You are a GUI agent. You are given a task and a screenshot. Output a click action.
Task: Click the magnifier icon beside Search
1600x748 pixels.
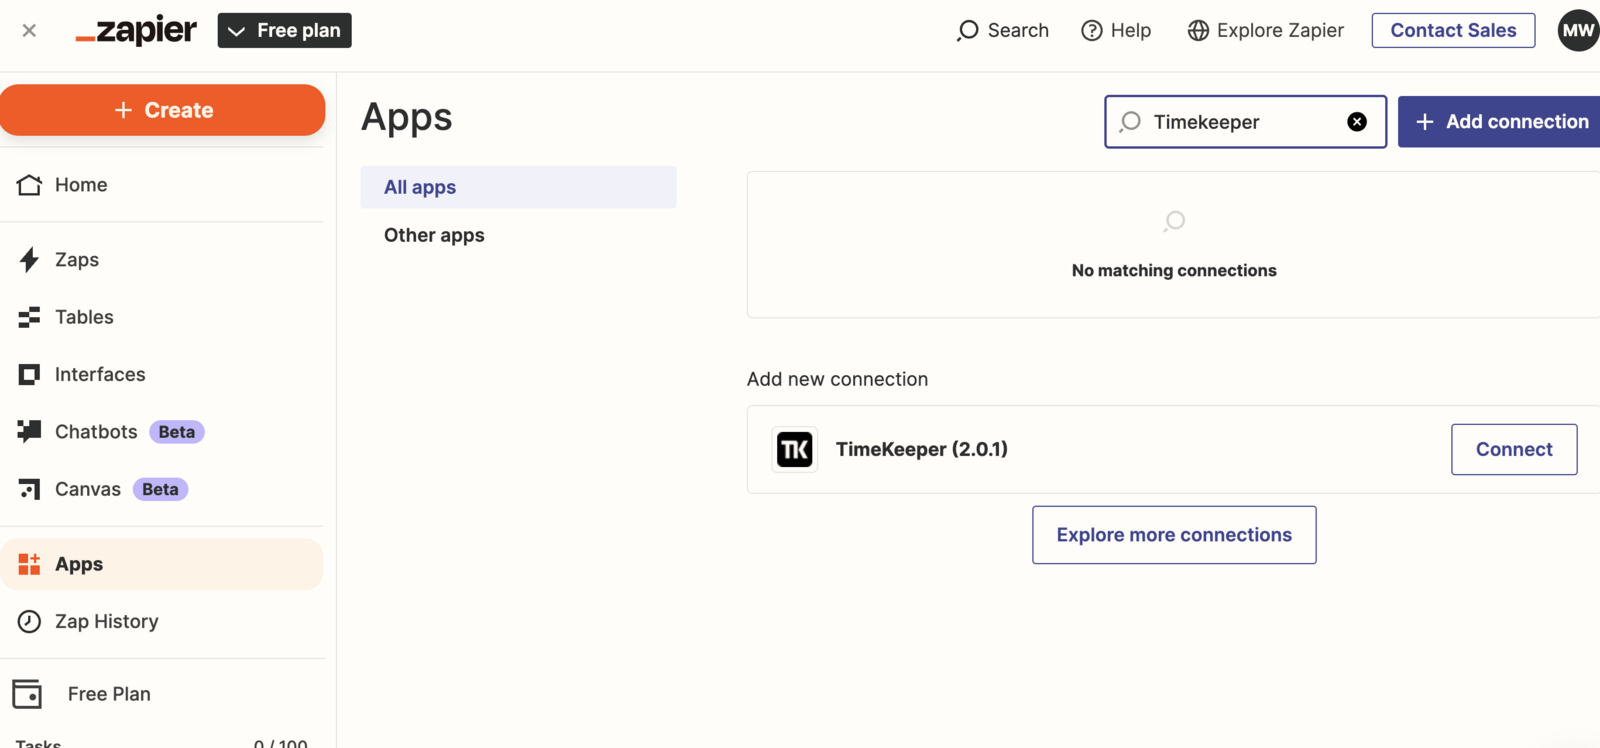pyautogui.click(x=967, y=31)
